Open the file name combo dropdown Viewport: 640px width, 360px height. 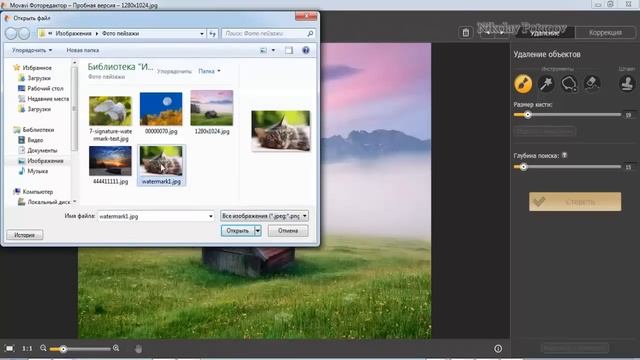(211, 216)
